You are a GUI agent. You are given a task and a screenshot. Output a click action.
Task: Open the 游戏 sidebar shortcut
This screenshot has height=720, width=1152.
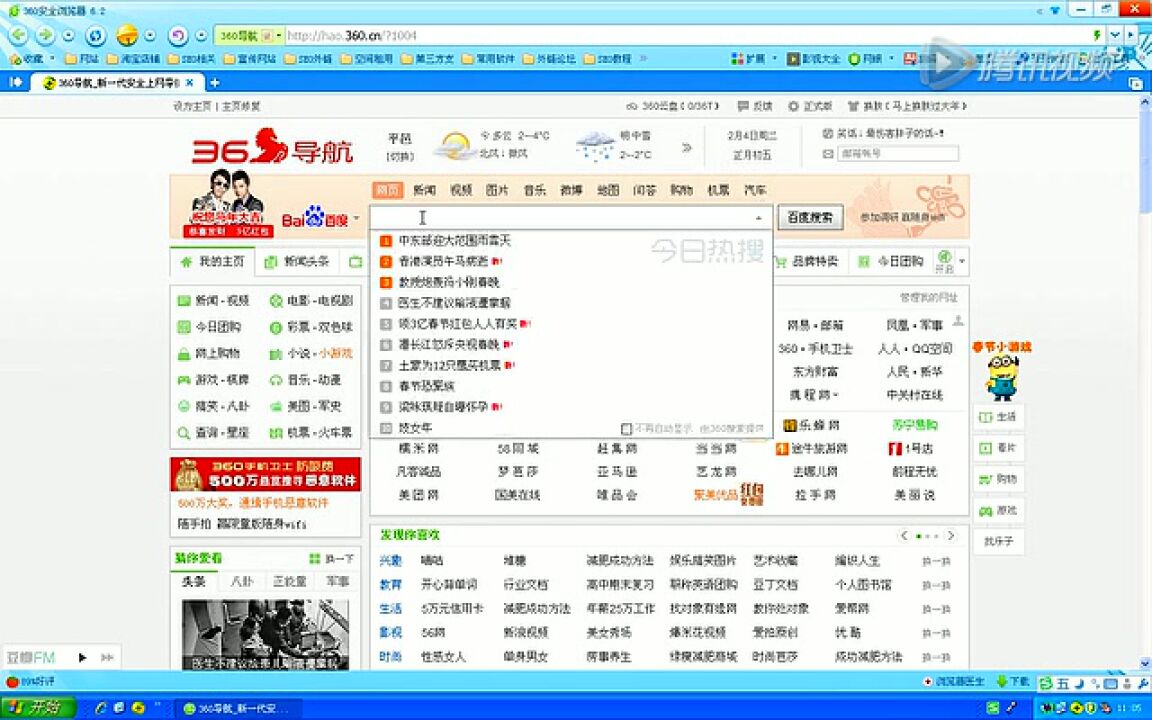998,510
